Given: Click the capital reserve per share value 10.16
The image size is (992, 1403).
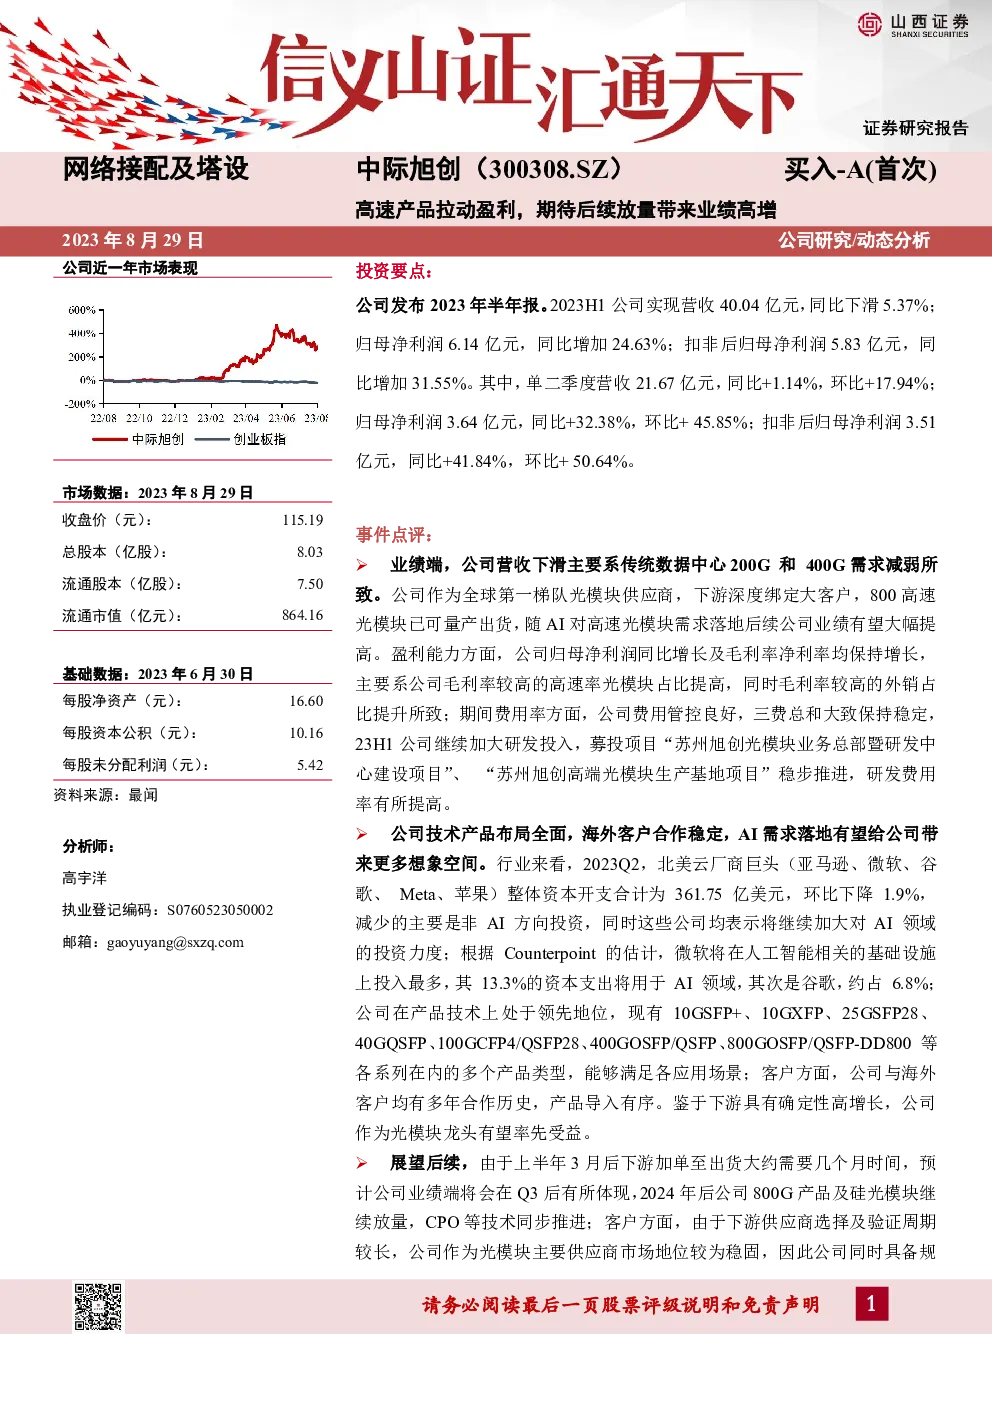Looking at the screenshot, I should point(306,733).
